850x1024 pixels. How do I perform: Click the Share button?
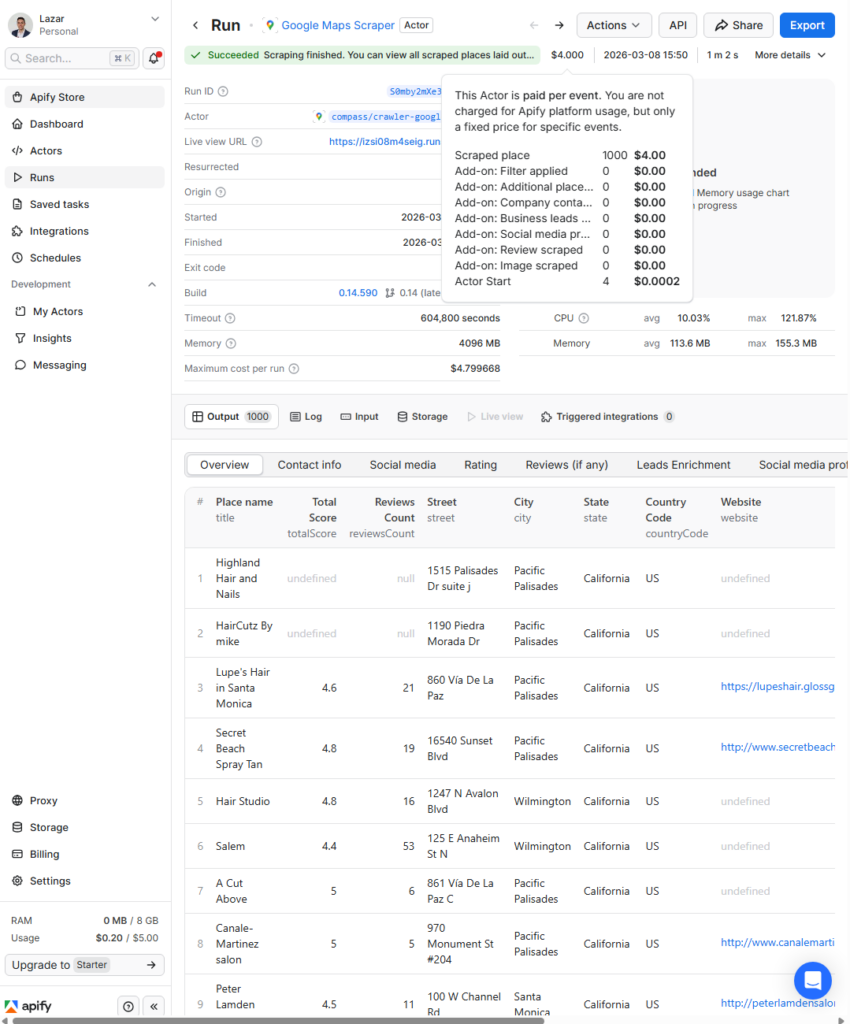(x=738, y=25)
